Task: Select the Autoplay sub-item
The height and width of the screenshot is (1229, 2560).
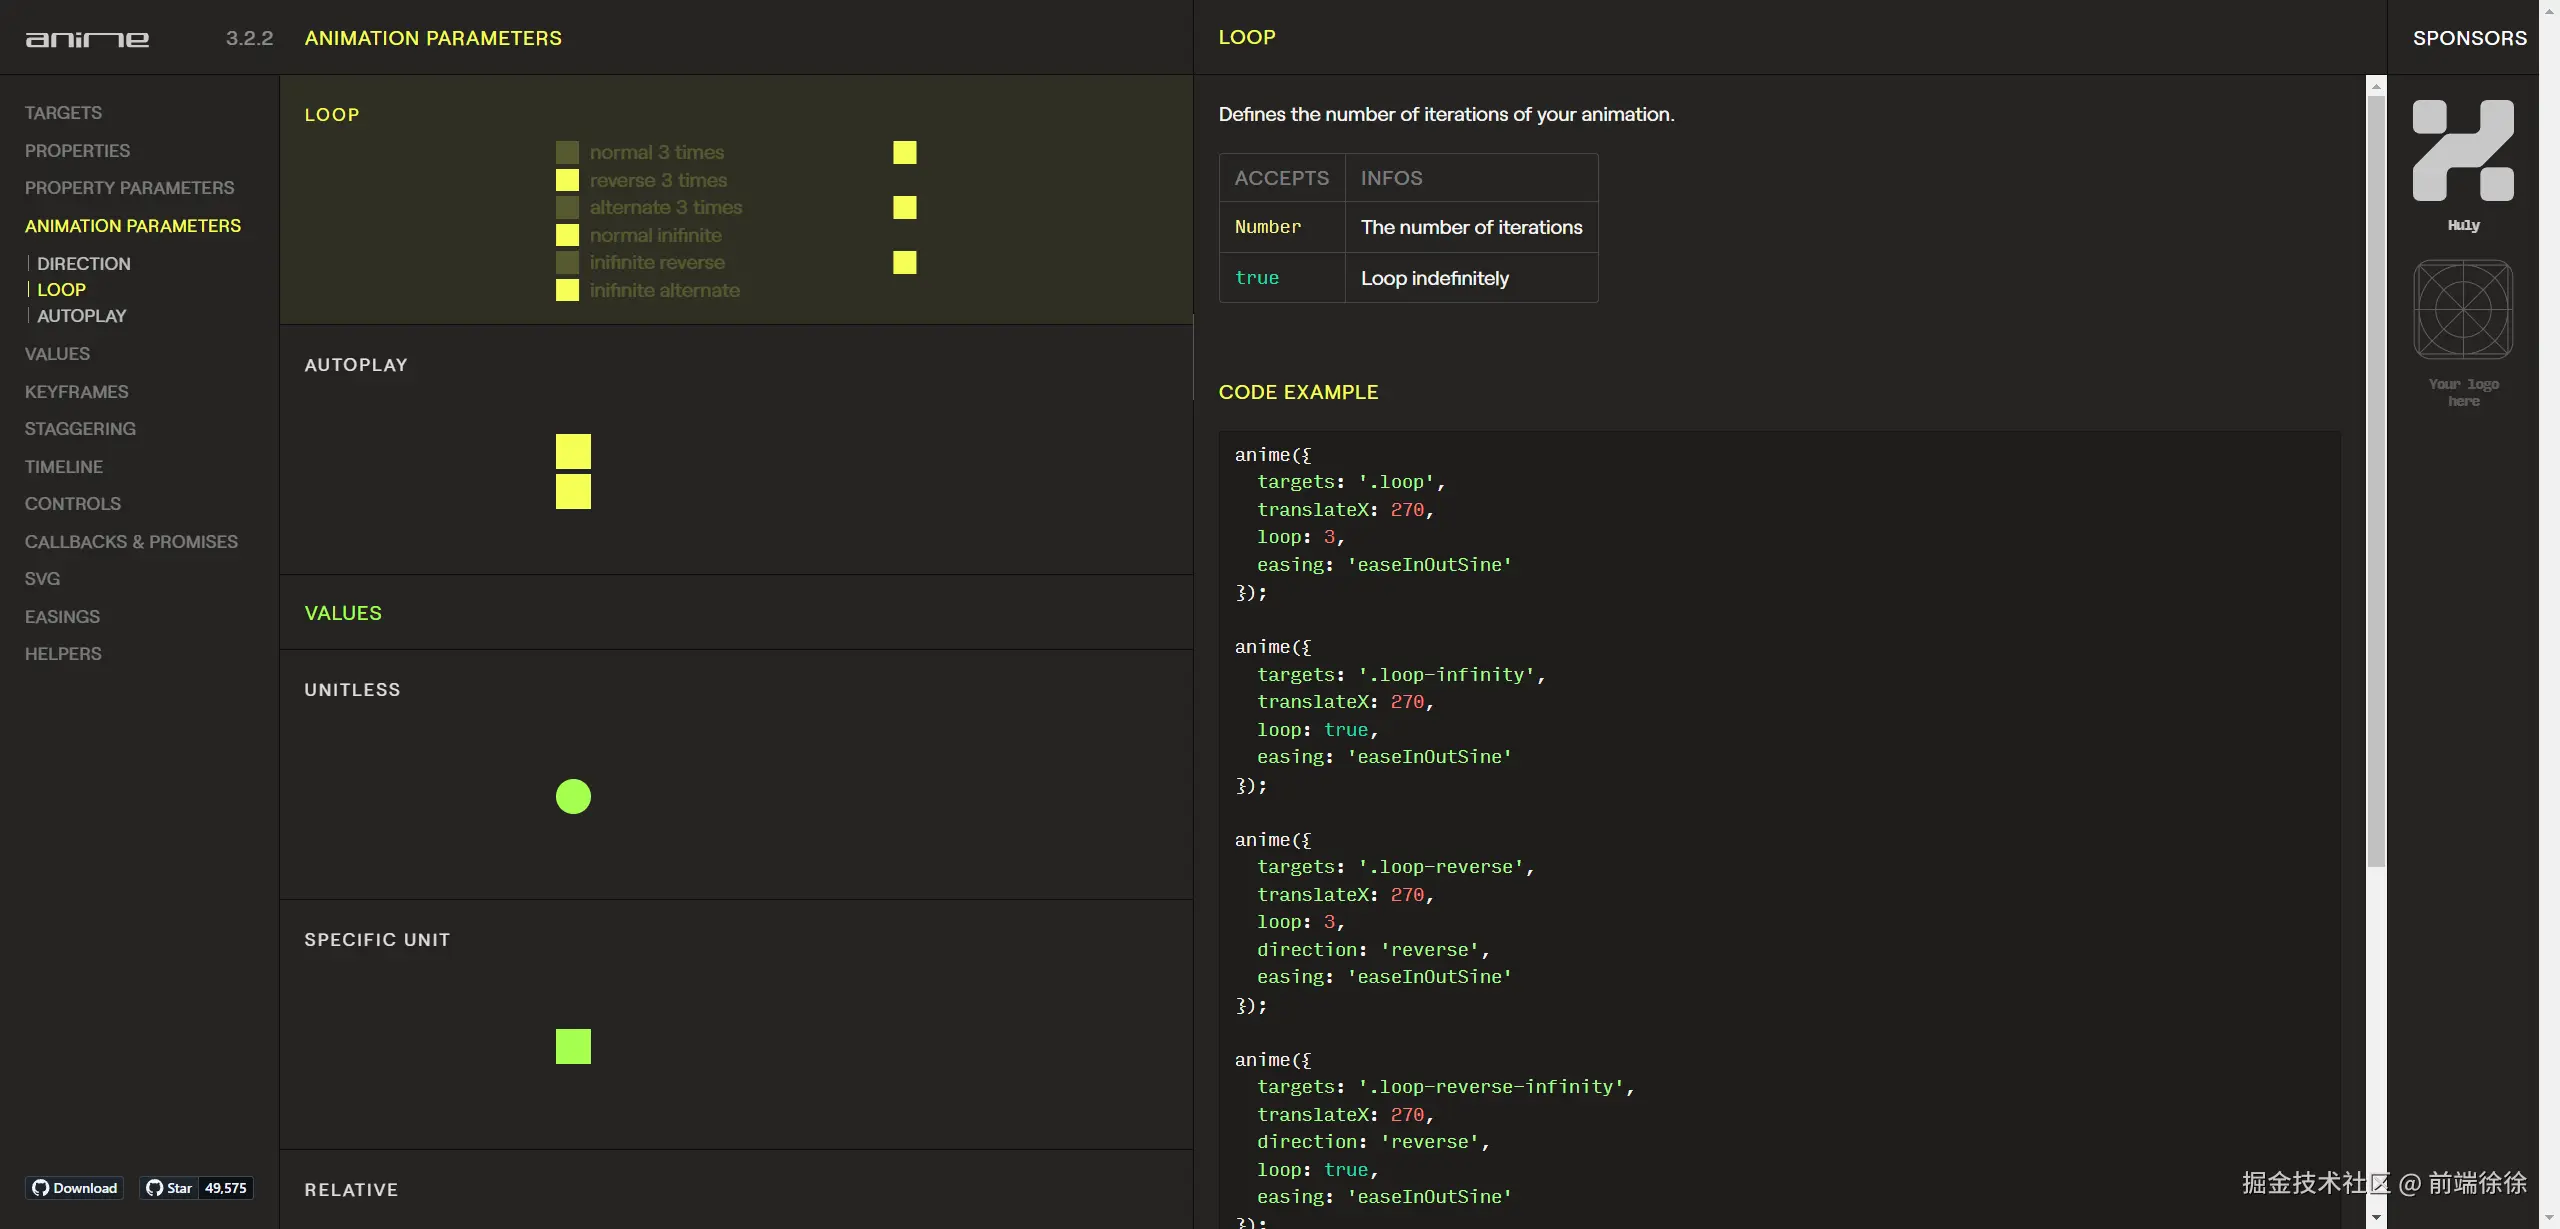Action: coord(82,316)
